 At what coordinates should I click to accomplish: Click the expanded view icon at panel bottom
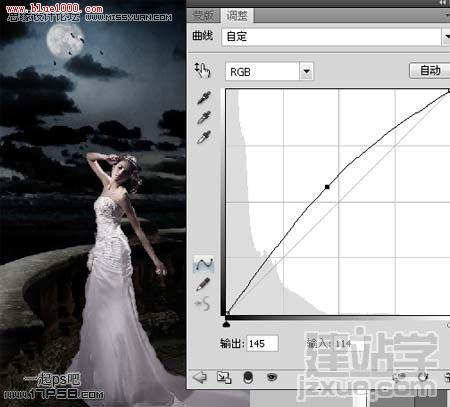224,378
